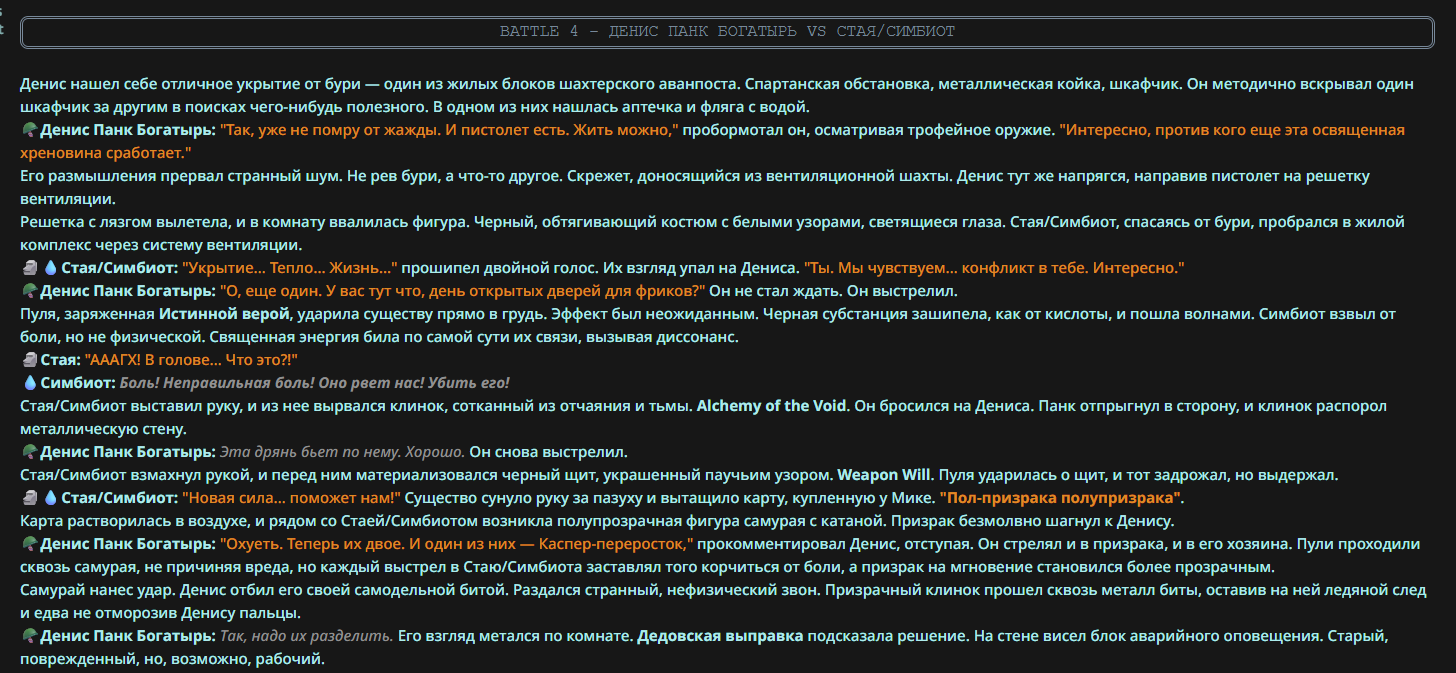Screen dimensions: 1456x673
Task: Click the droplet emoji before the "Симбиот:" label
Action: tap(30, 383)
